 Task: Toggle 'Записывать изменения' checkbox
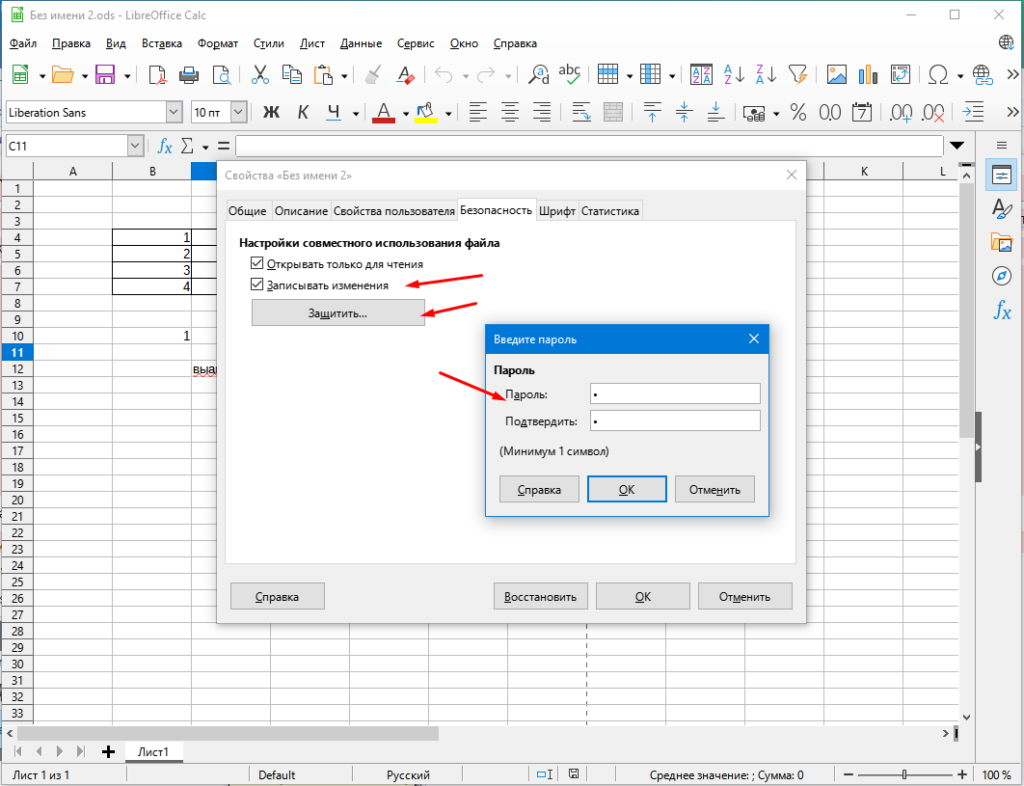(257, 285)
